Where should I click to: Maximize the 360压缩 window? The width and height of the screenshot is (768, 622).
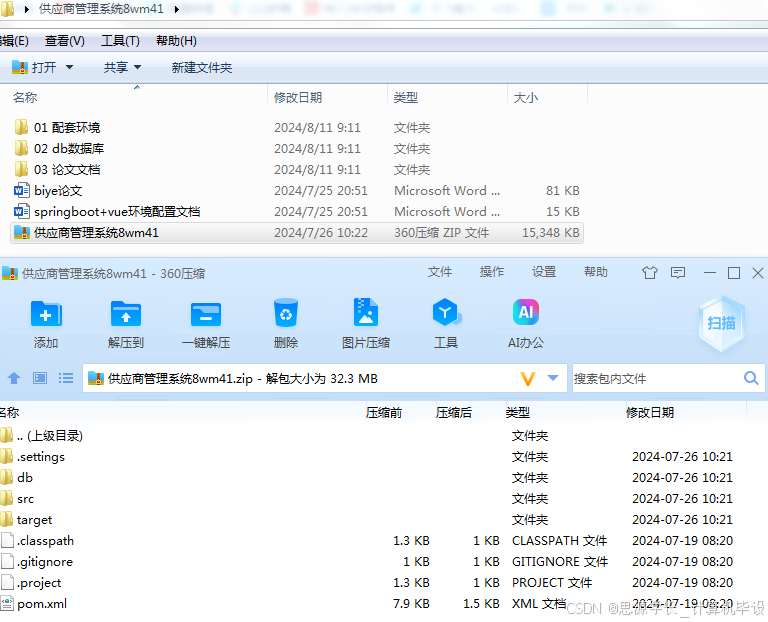(x=734, y=273)
